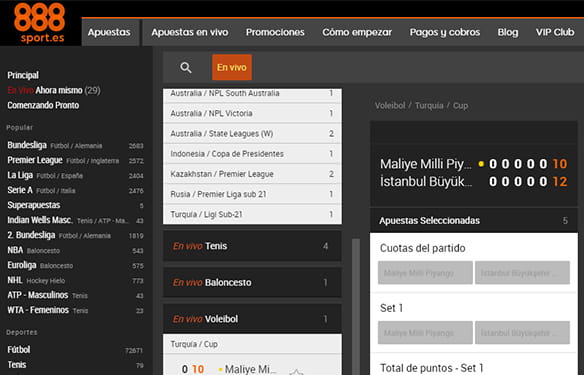Collapse Apuestas Seleccionadas header
584x375 pixels.
pyautogui.click(x=474, y=220)
